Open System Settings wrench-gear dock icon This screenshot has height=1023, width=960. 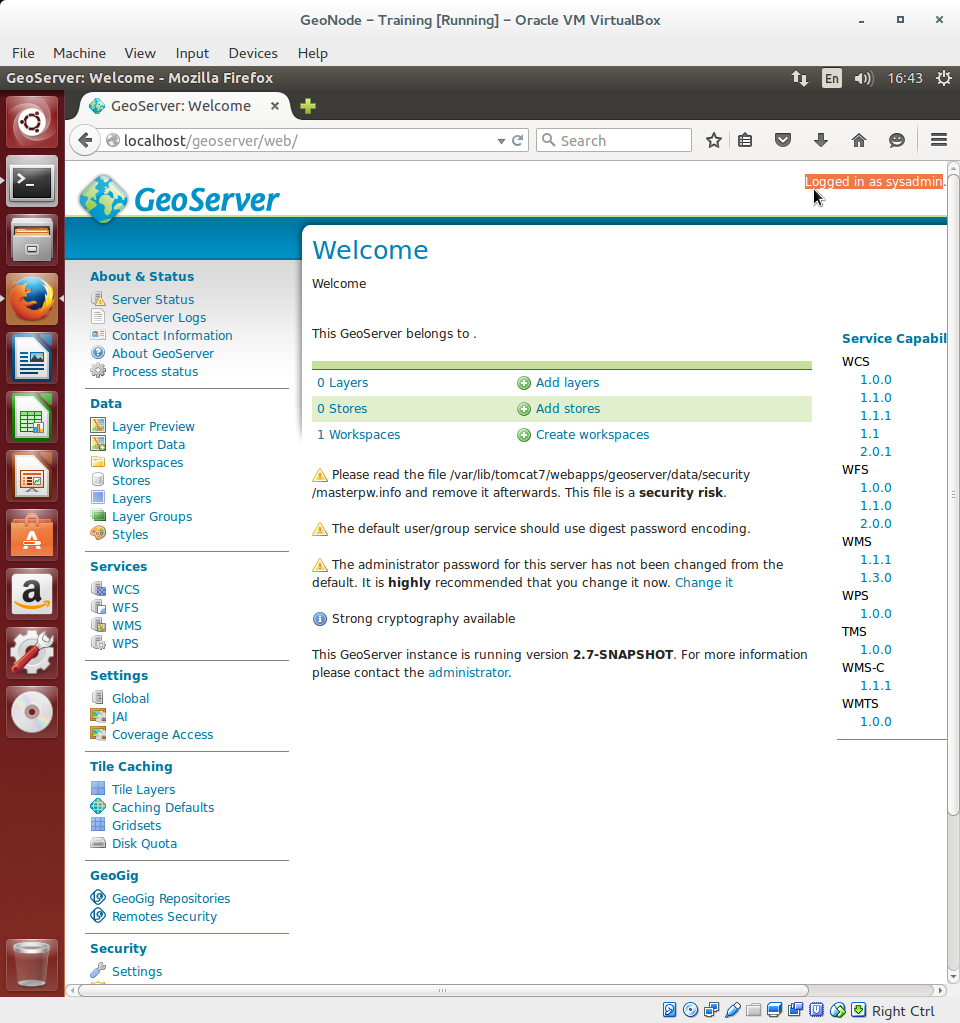(31, 653)
